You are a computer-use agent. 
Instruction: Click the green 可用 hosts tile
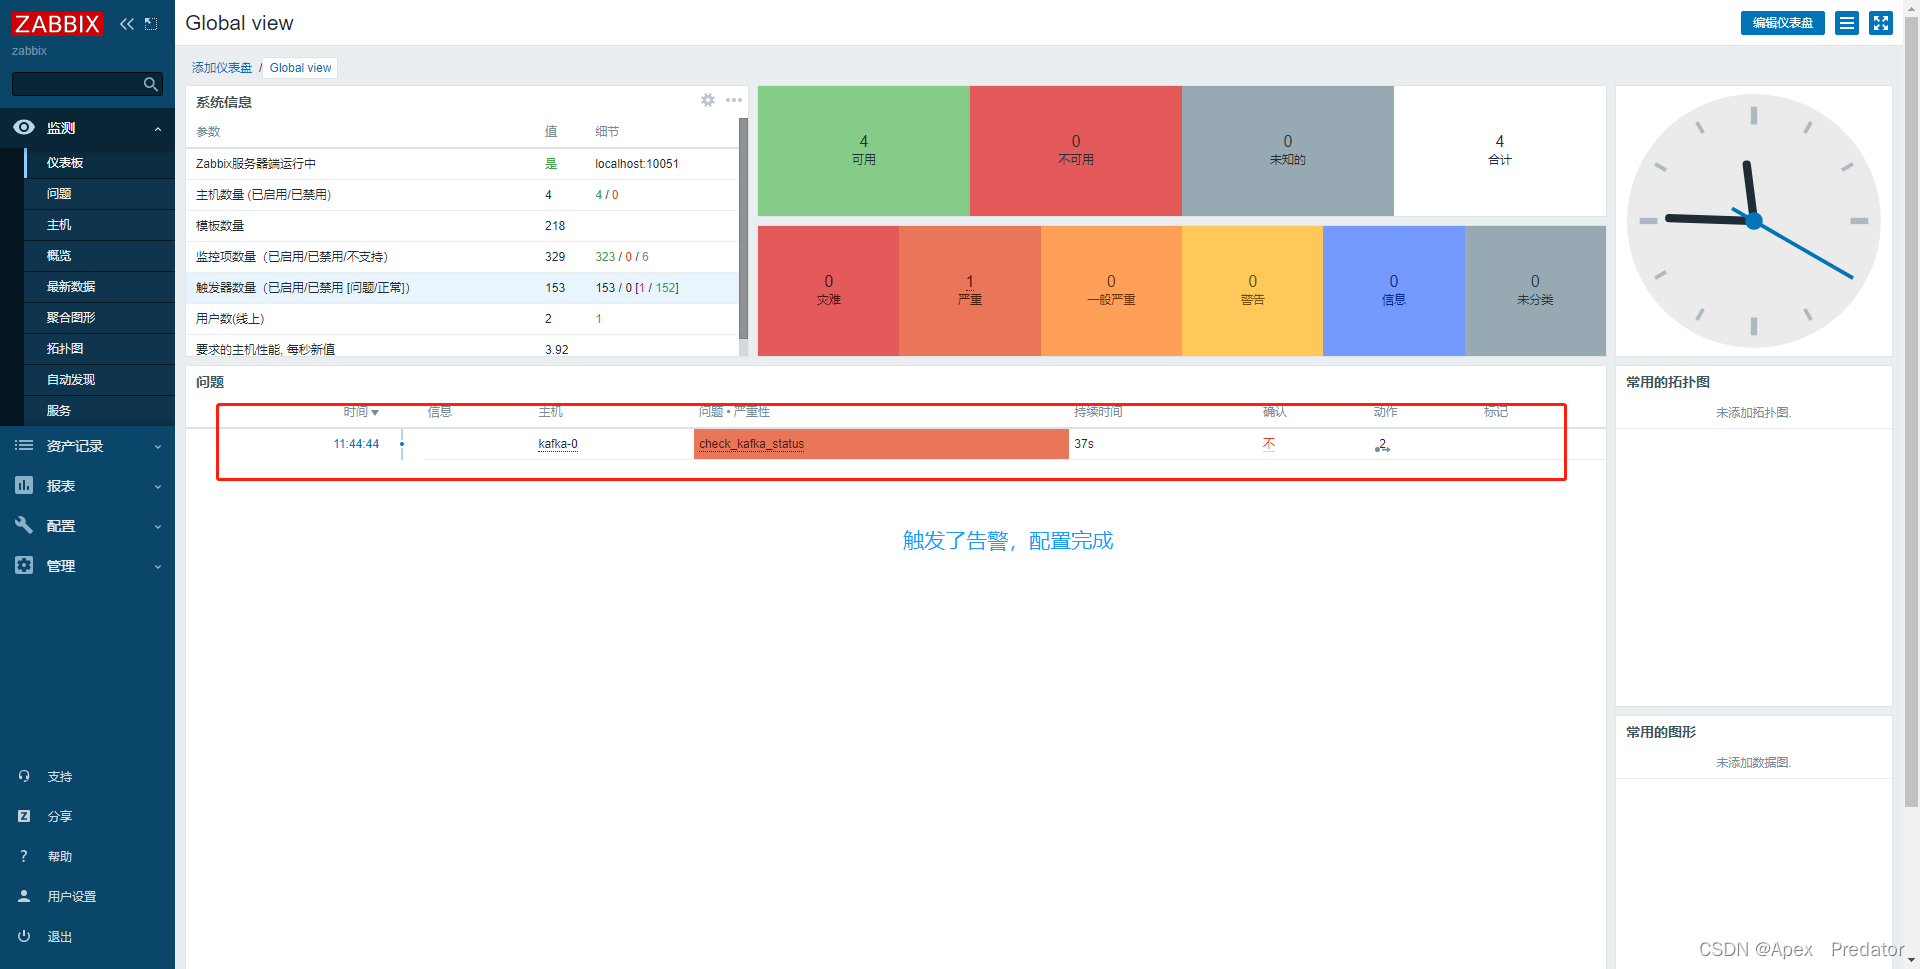864,151
